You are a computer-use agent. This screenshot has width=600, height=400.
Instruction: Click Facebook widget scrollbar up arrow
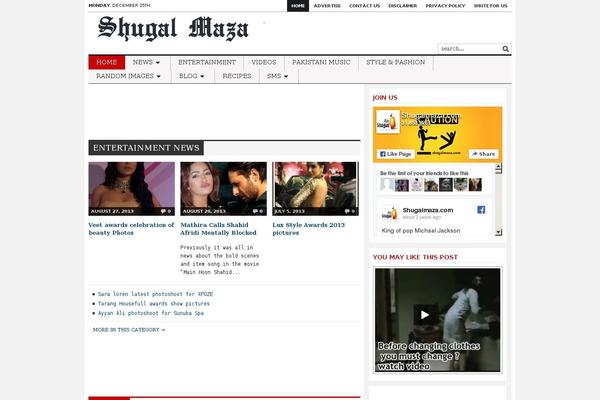coord(498,167)
